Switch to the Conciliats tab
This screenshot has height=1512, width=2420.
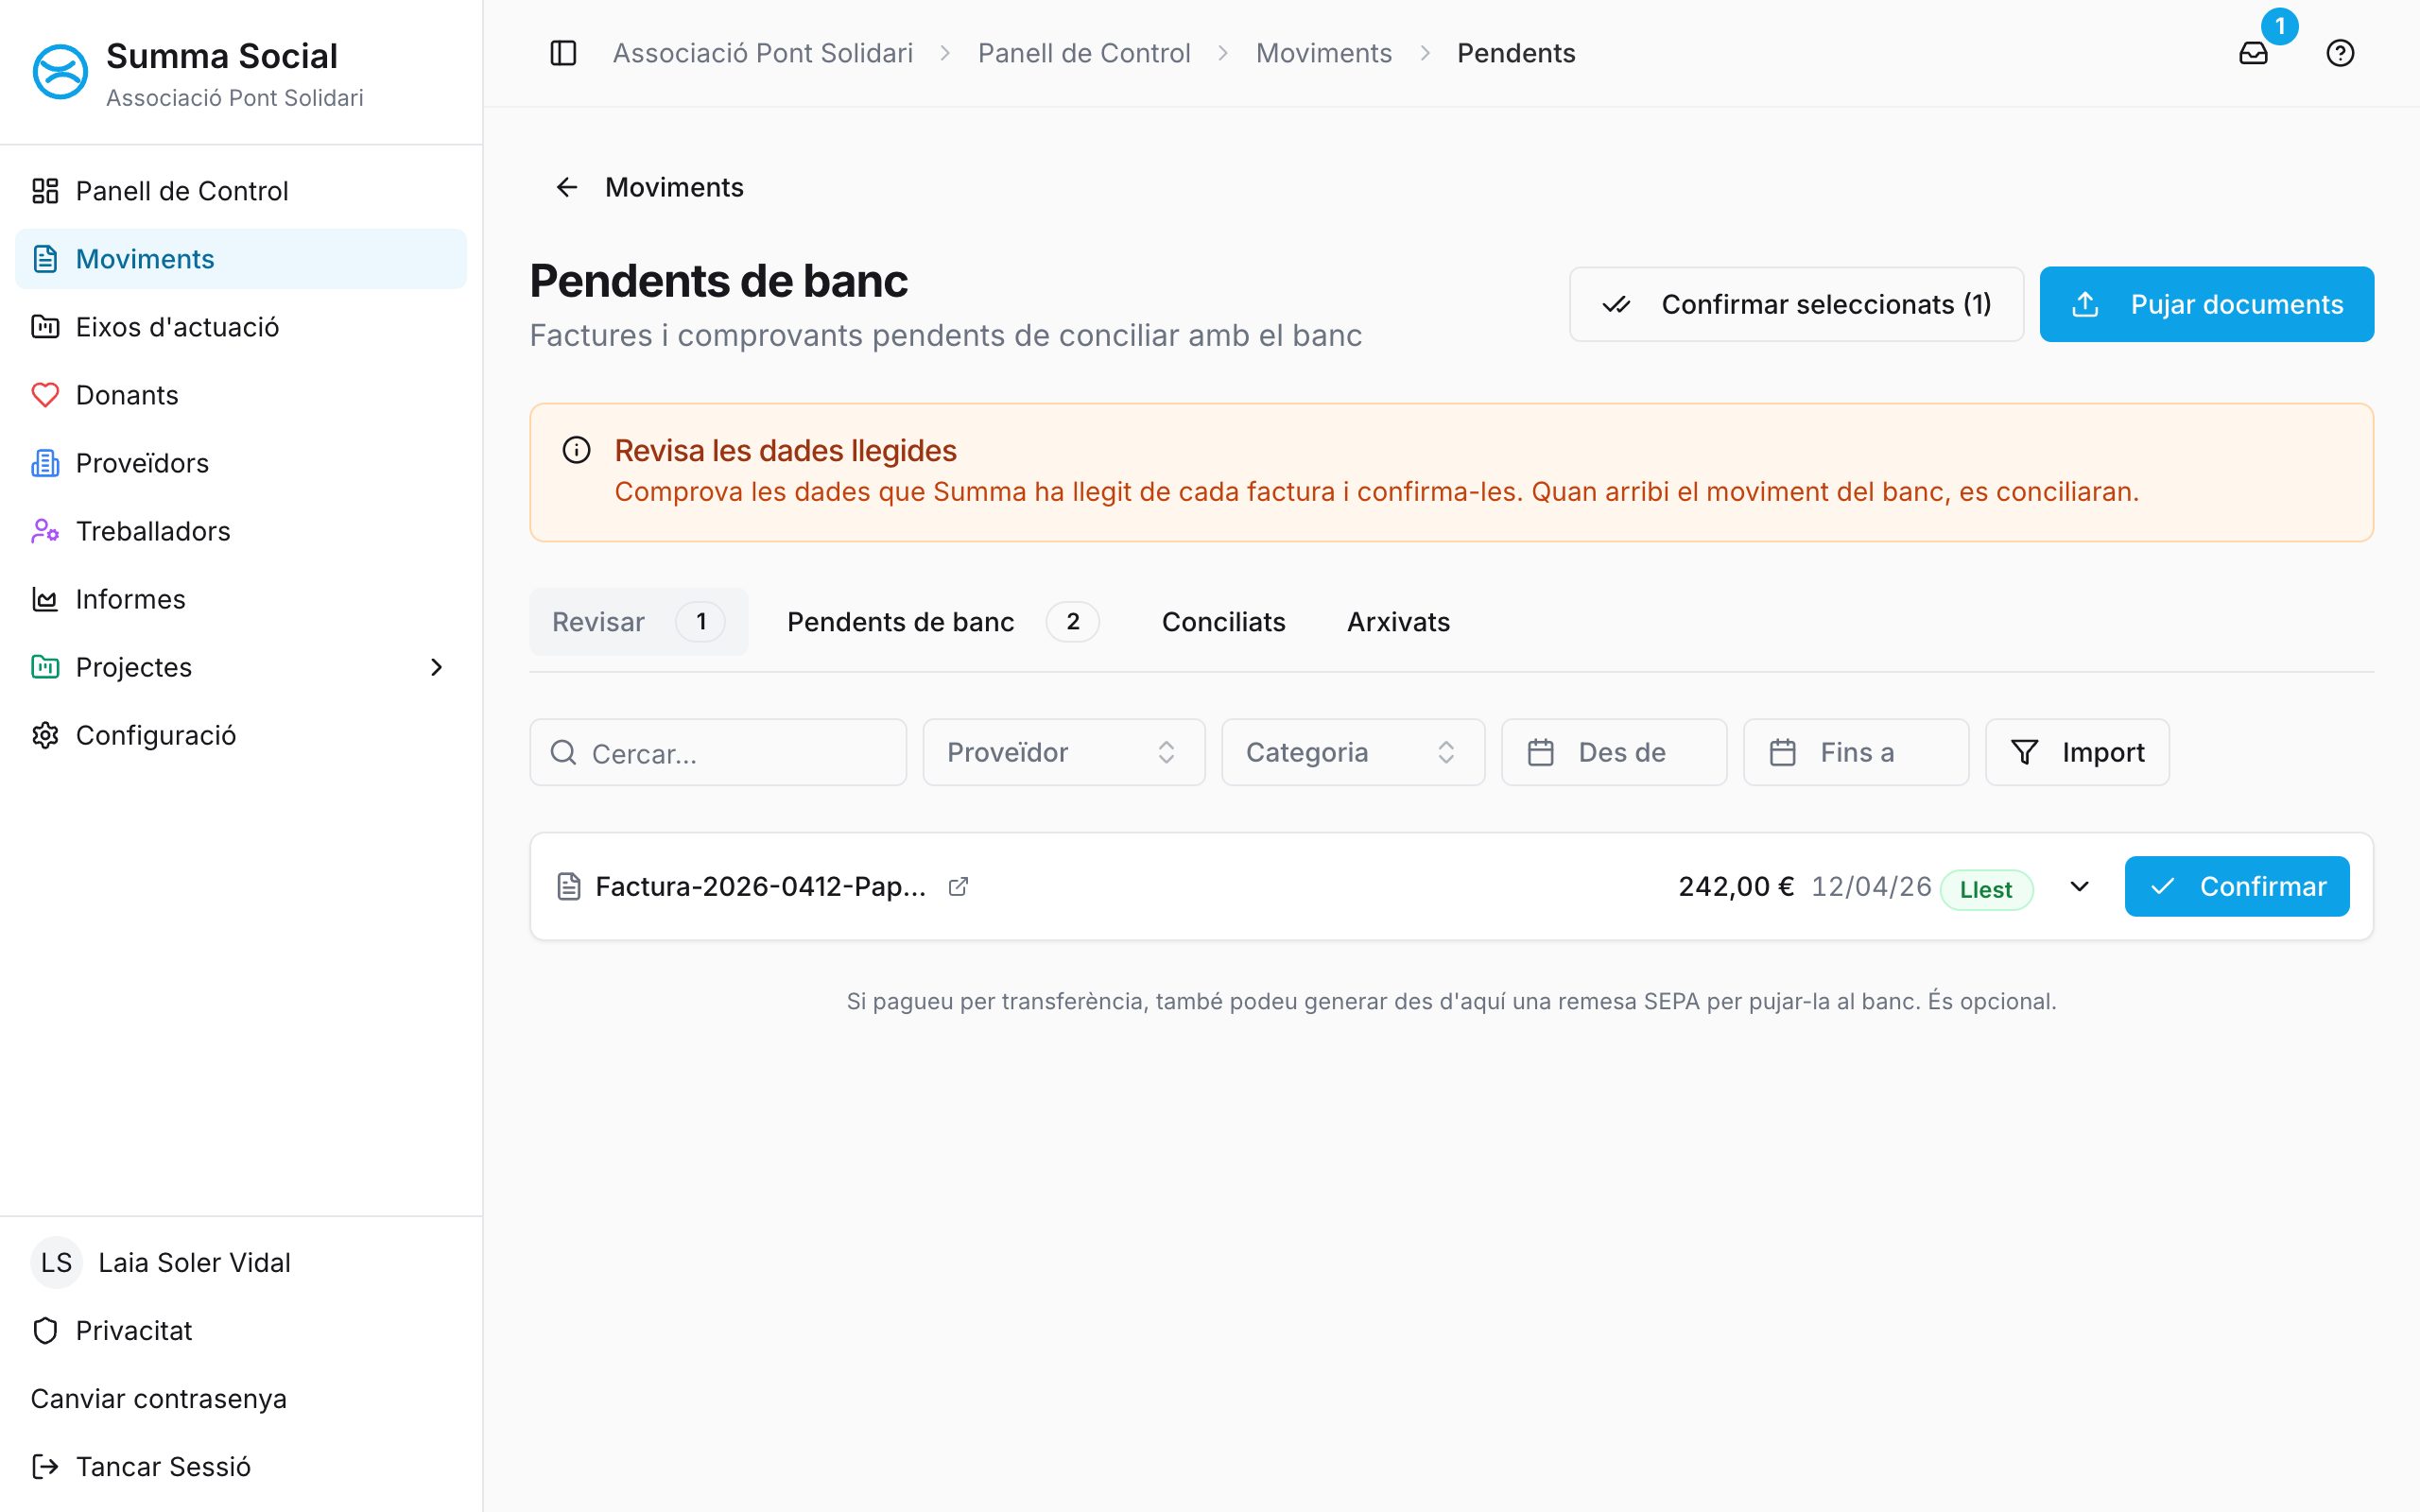(x=1223, y=622)
